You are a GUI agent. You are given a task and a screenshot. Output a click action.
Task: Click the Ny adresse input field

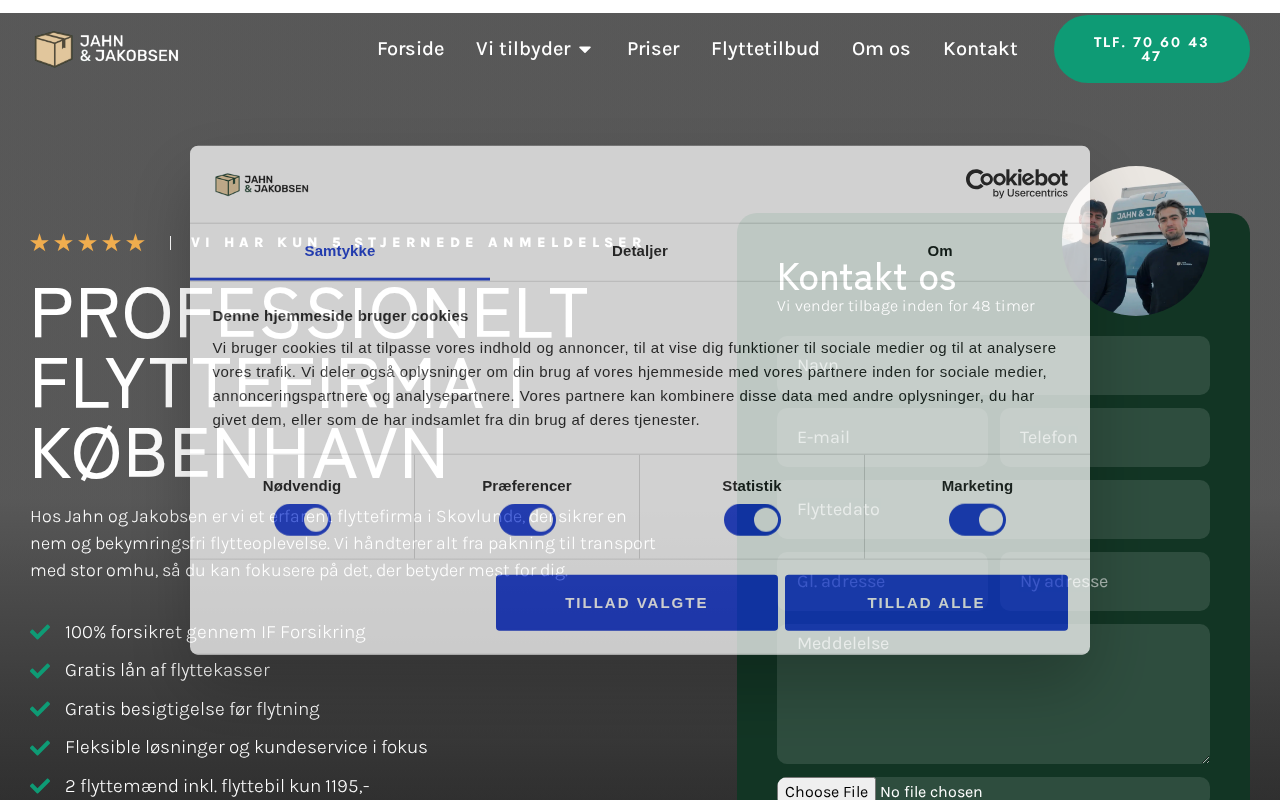[1105, 581]
